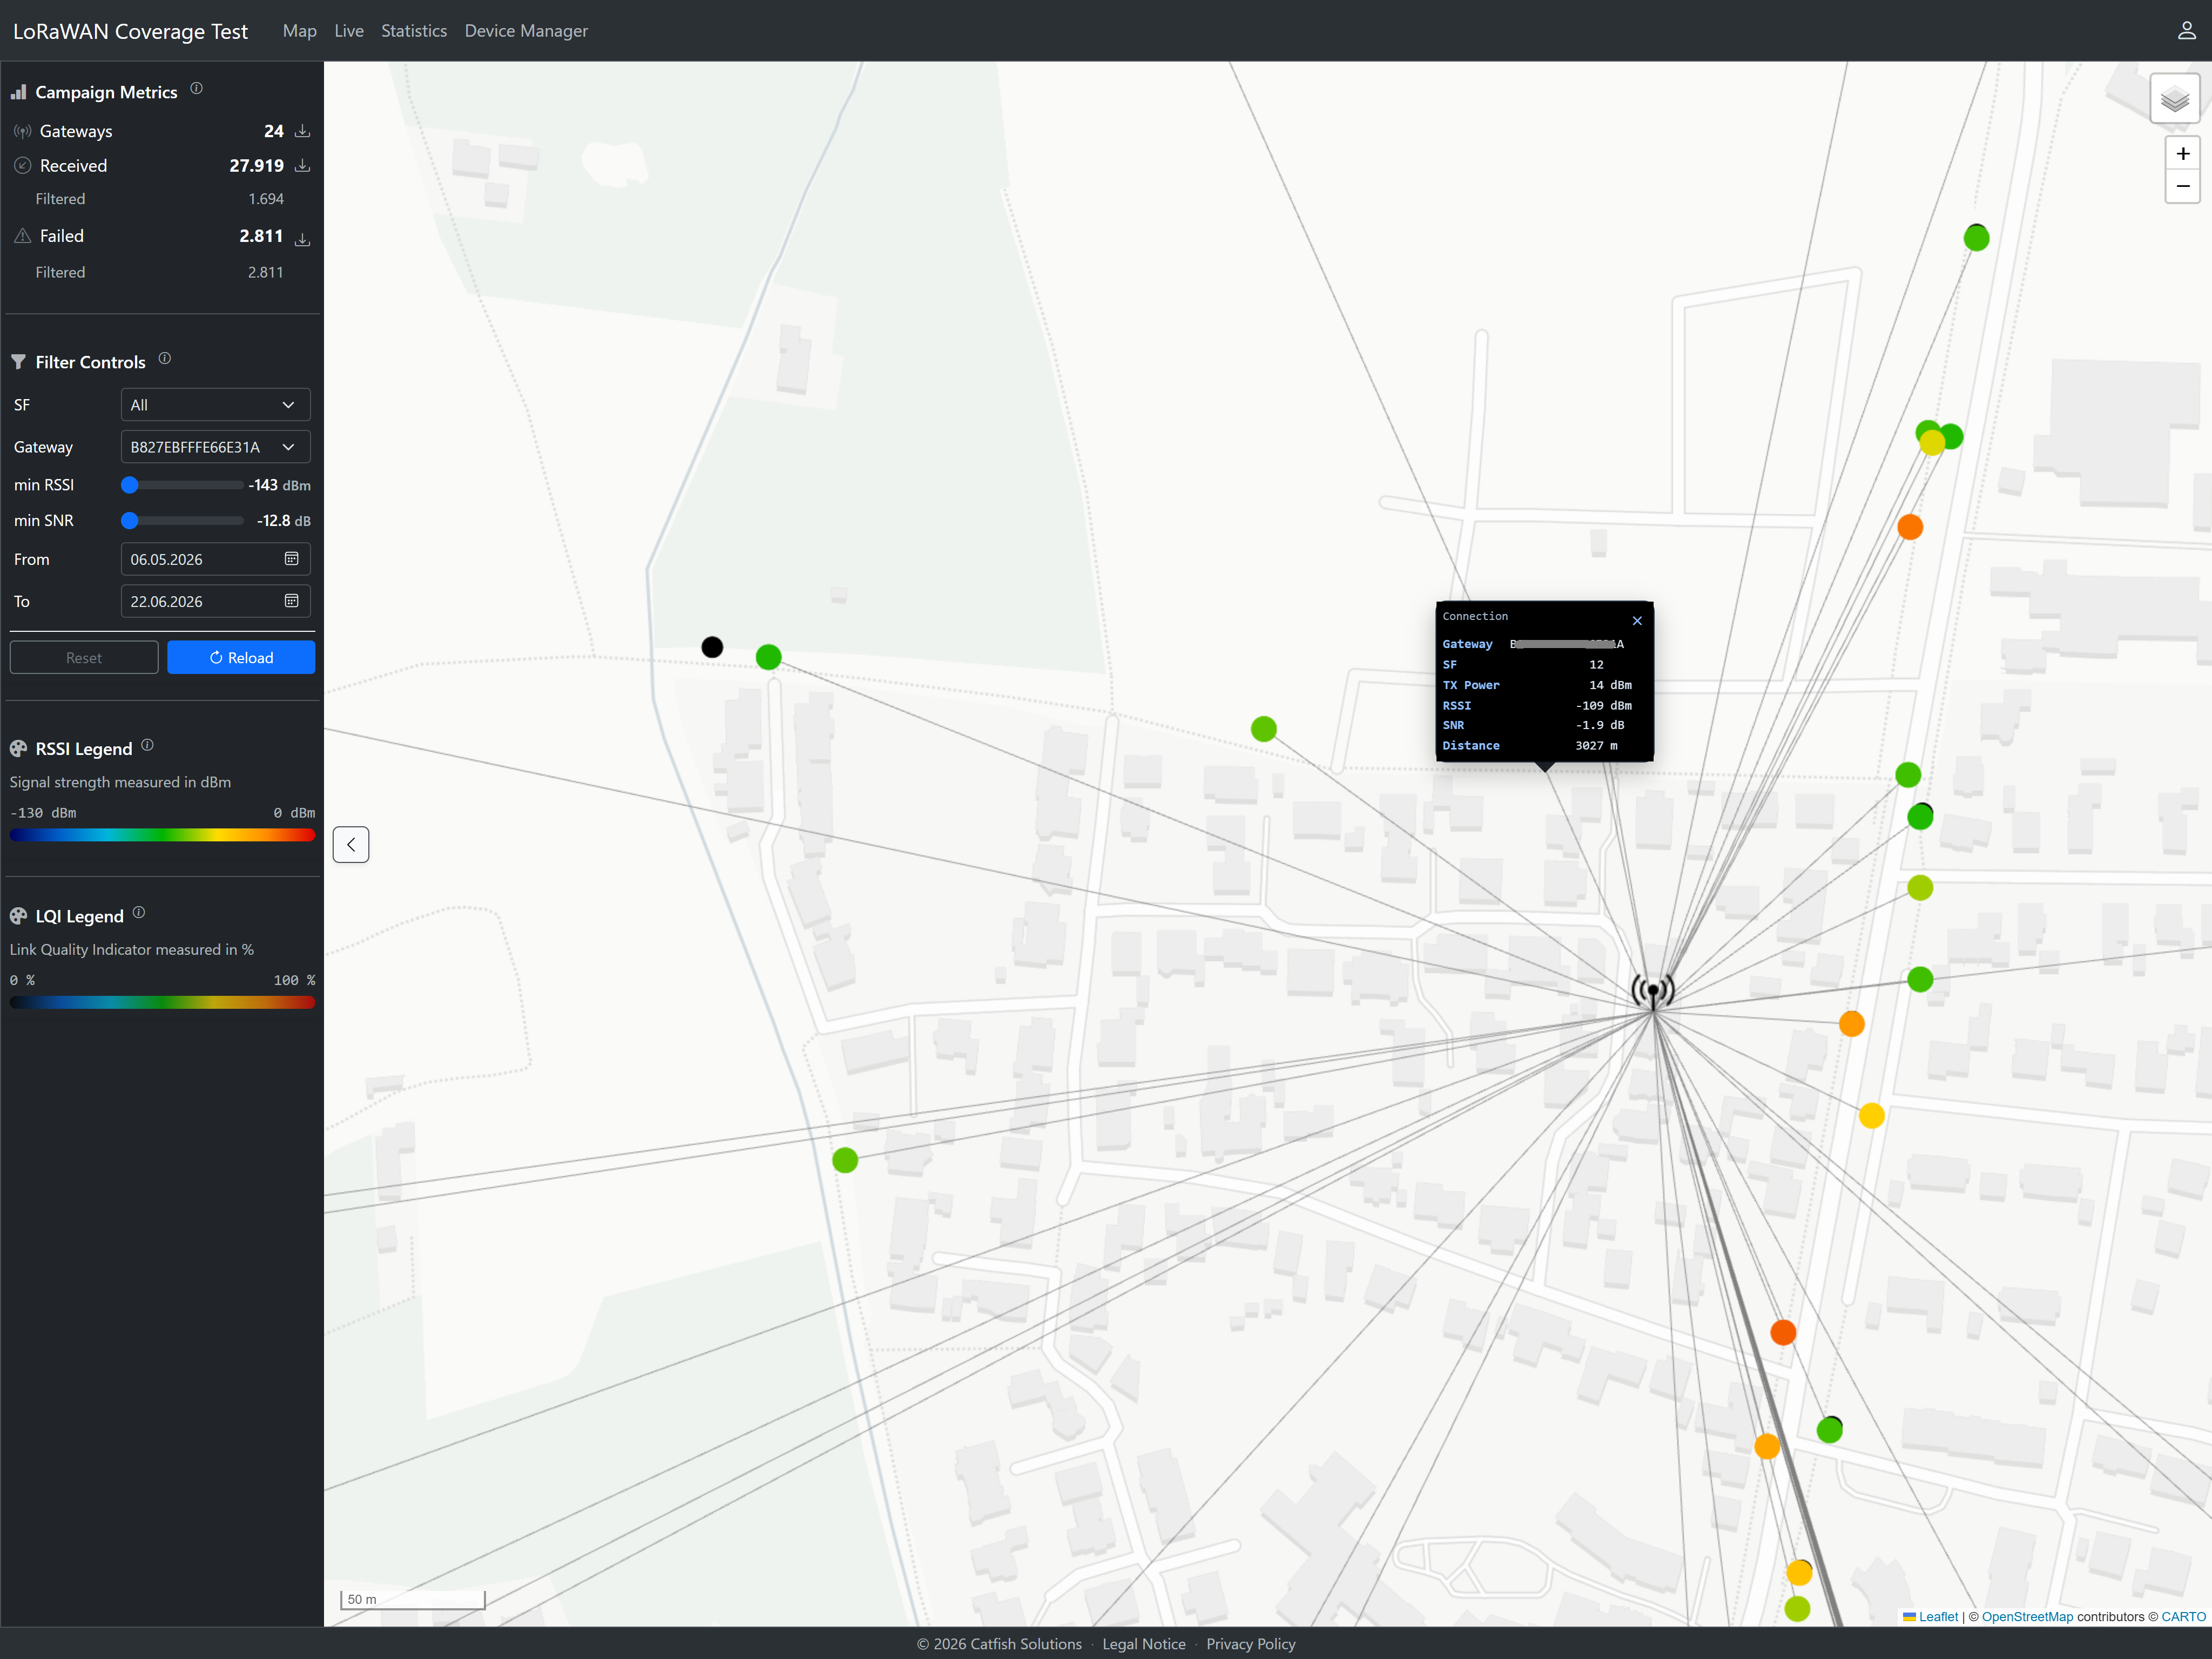The width and height of the screenshot is (2212, 1659).
Task: Open the CARTO attribution link
Action: pos(2183,1617)
